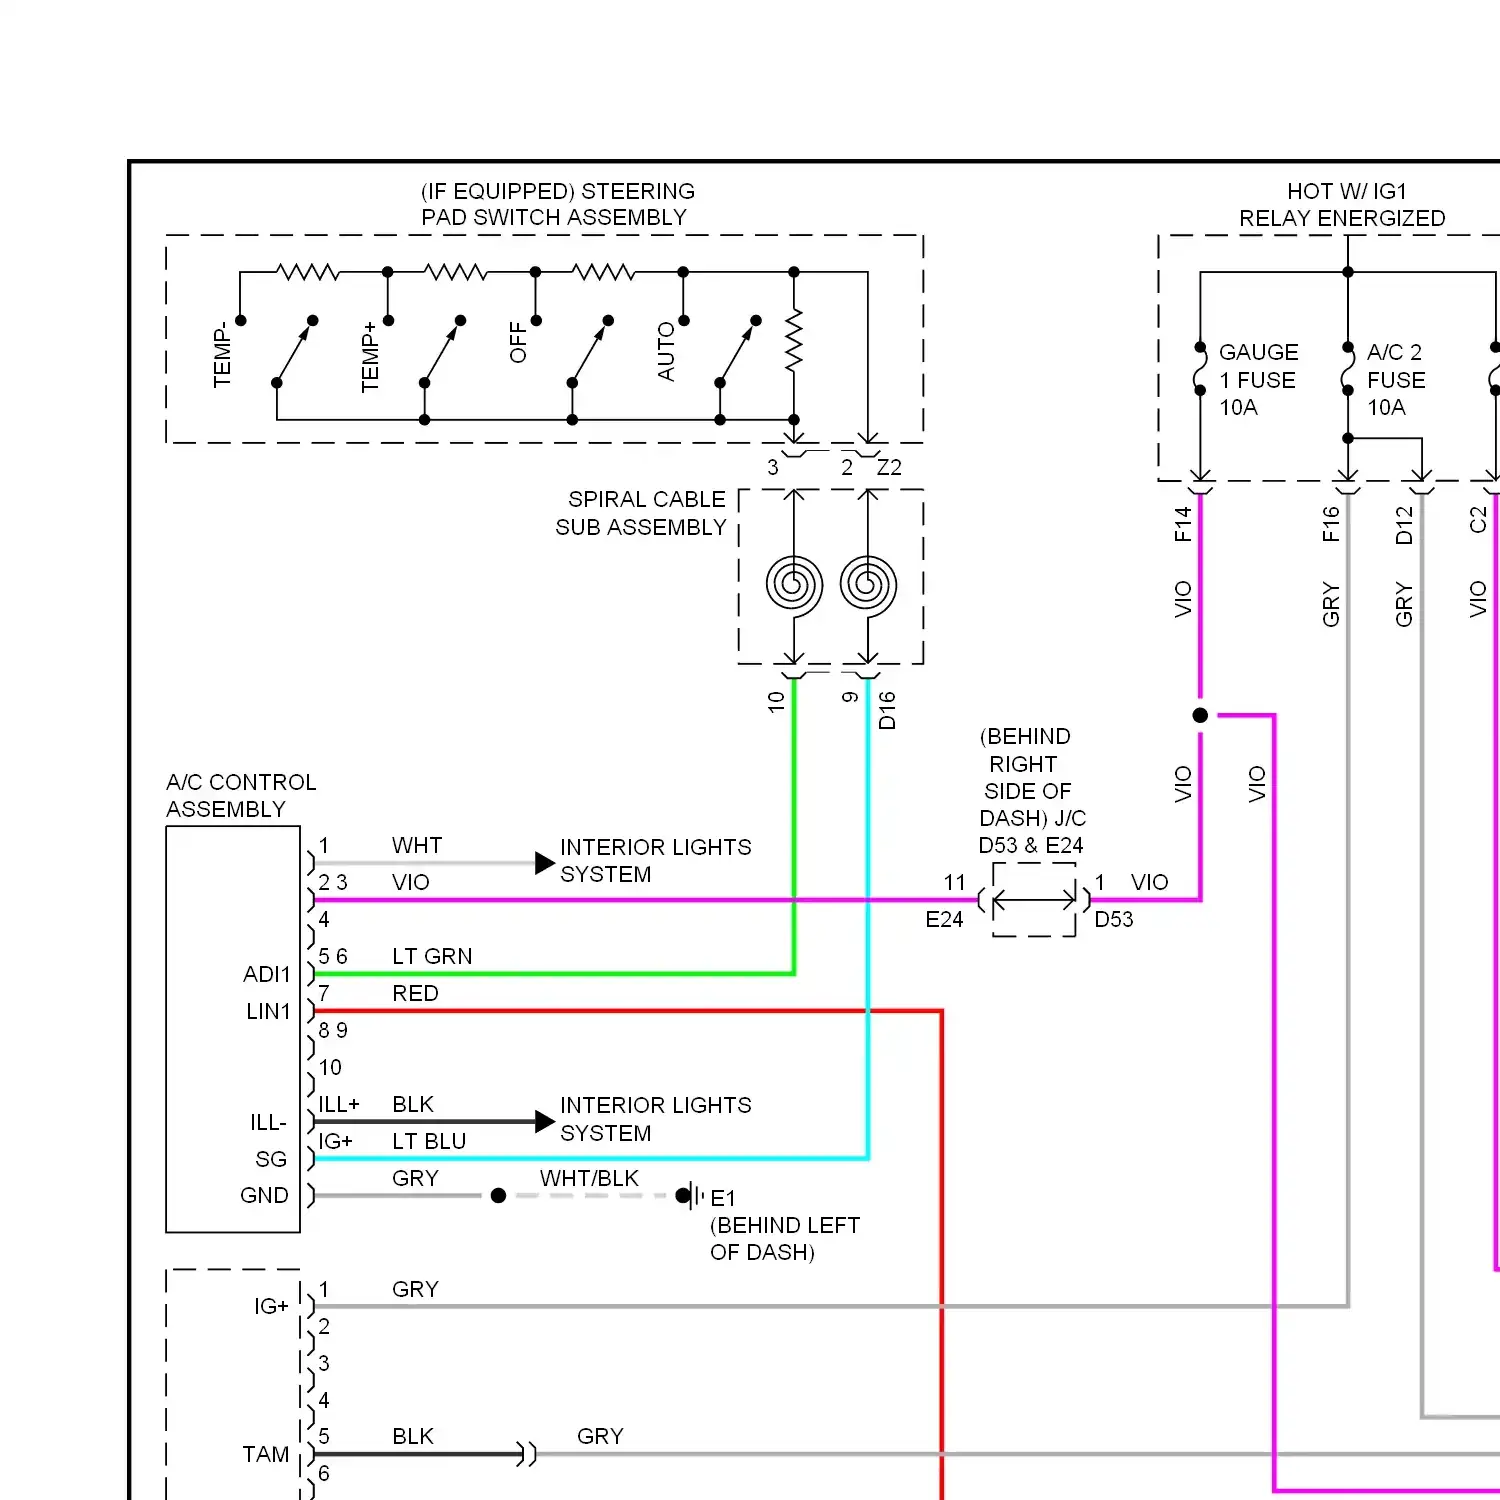The height and width of the screenshot is (1500, 1500).
Task: Click the OFF switch label
Action: pyautogui.click(x=518, y=343)
